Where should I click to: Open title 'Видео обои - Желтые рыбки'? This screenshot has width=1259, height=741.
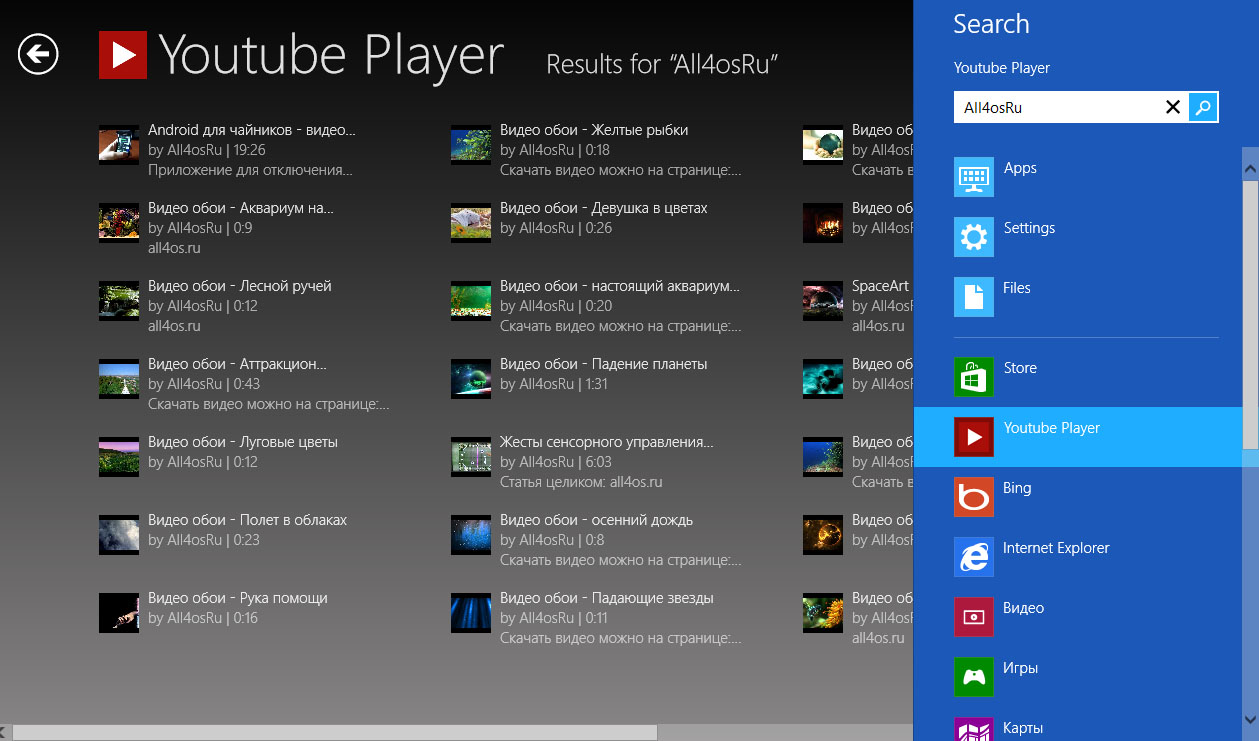pyautogui.click(x=594, y=130)
